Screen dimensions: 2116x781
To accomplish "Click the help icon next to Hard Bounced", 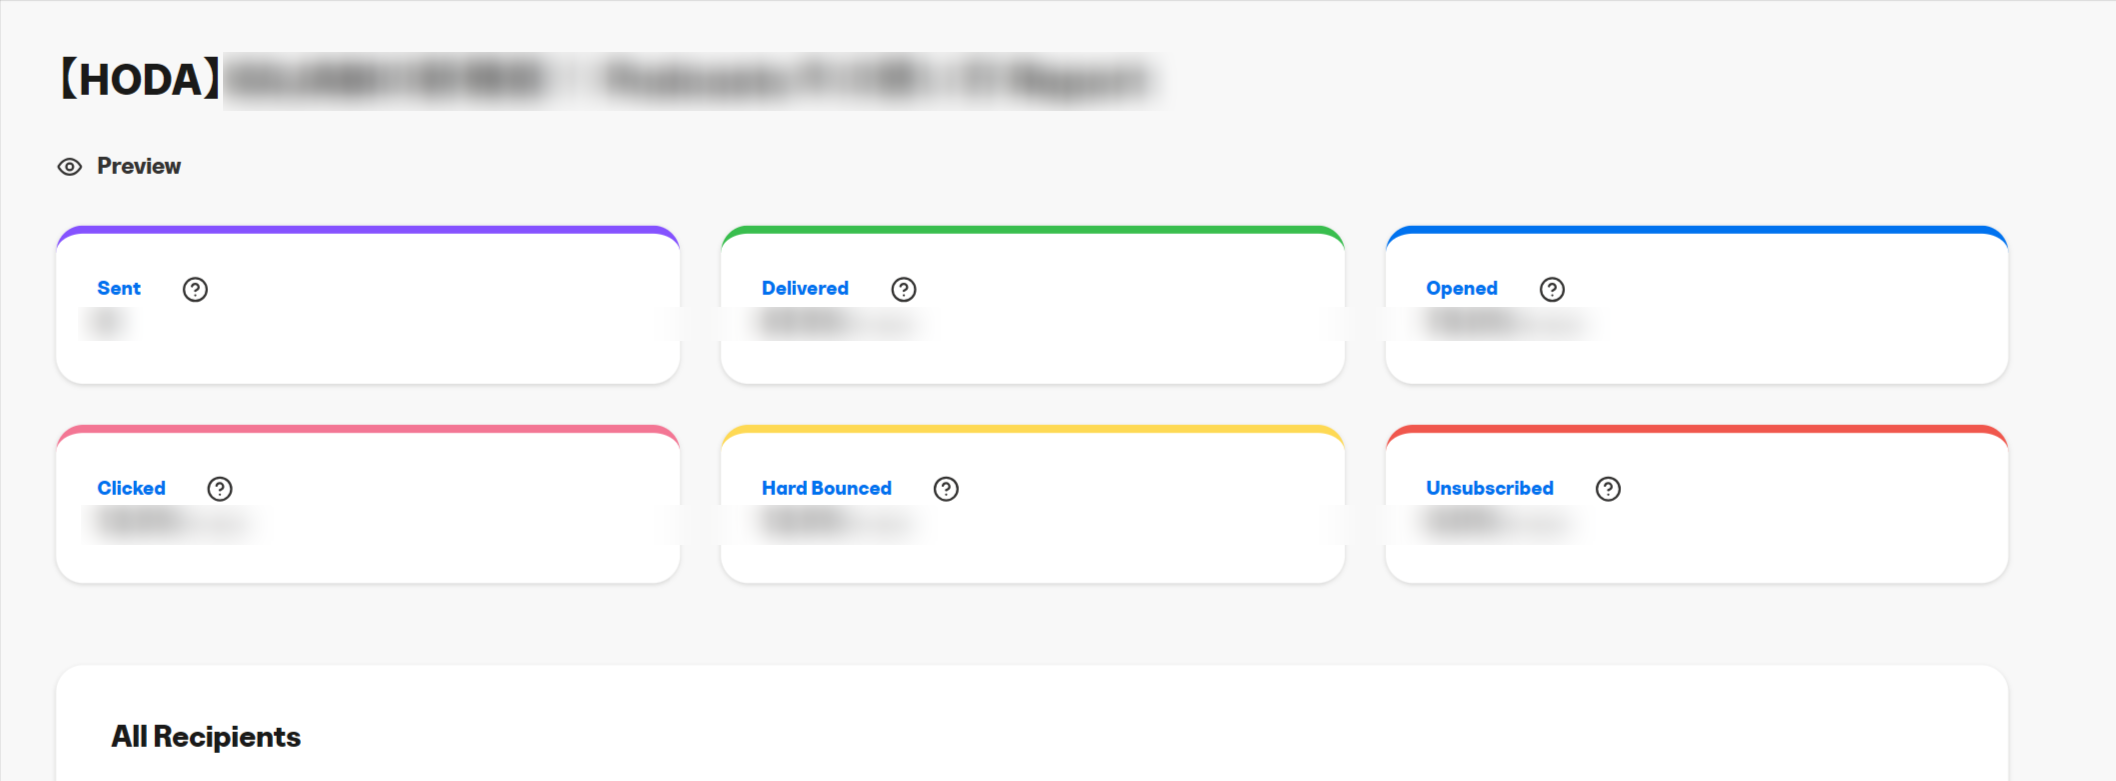I will point(945,488).
